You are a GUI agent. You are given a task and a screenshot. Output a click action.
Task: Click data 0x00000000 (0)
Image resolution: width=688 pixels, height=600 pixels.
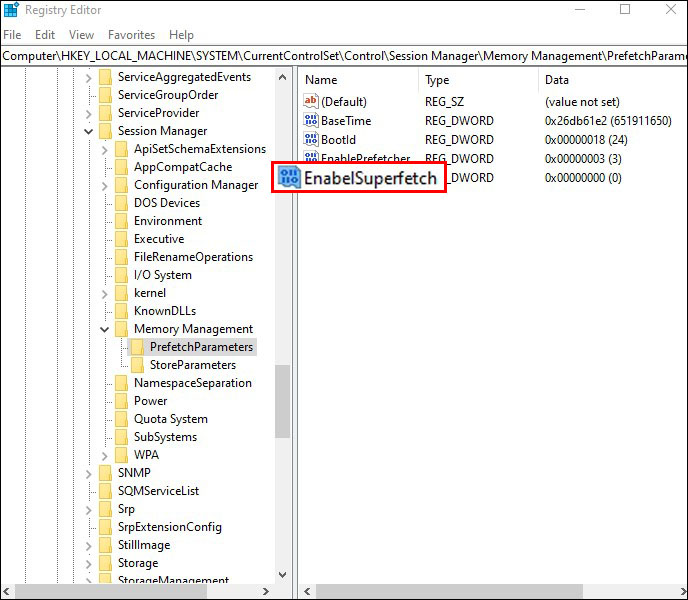click(x=583, y=178)
